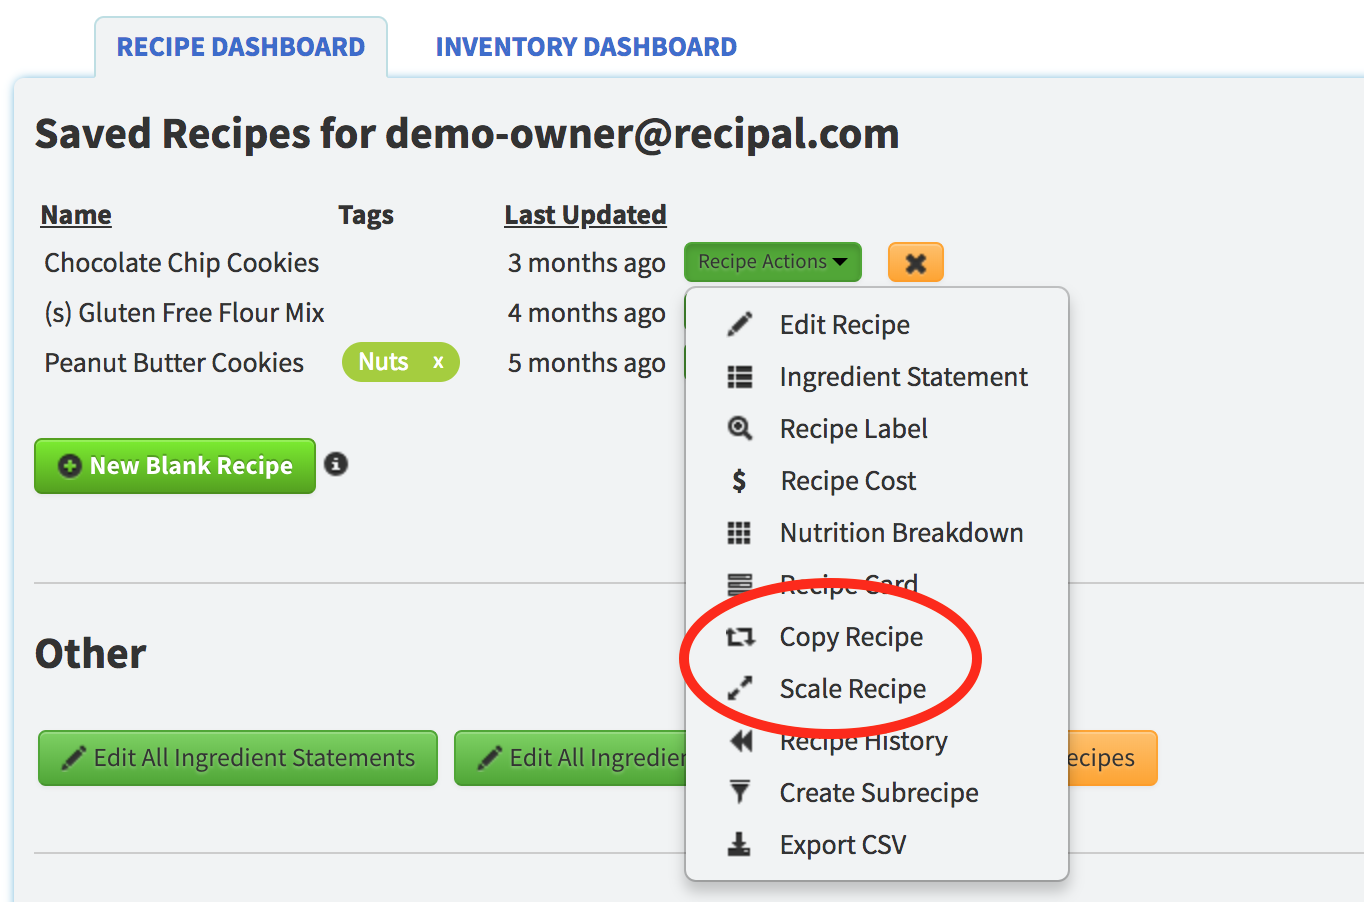This screenshot has width=1364, height=902.
Task: Click the funnel icon for Create Subrecipe
Action: click(x=740, y=793)
